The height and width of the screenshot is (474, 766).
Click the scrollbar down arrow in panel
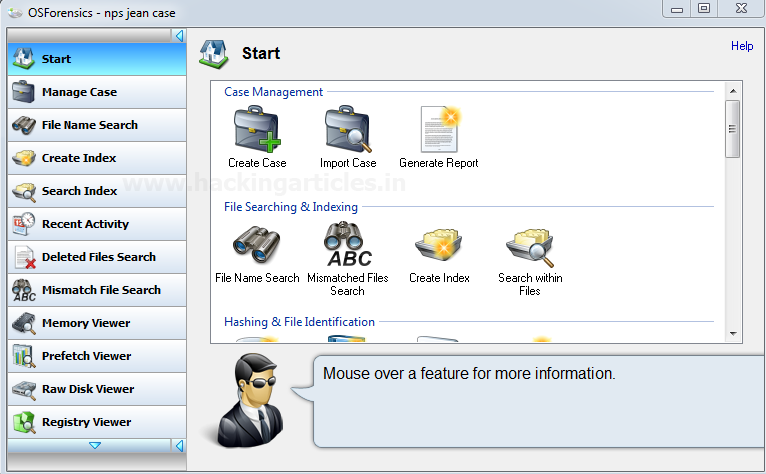coord(733,334)
